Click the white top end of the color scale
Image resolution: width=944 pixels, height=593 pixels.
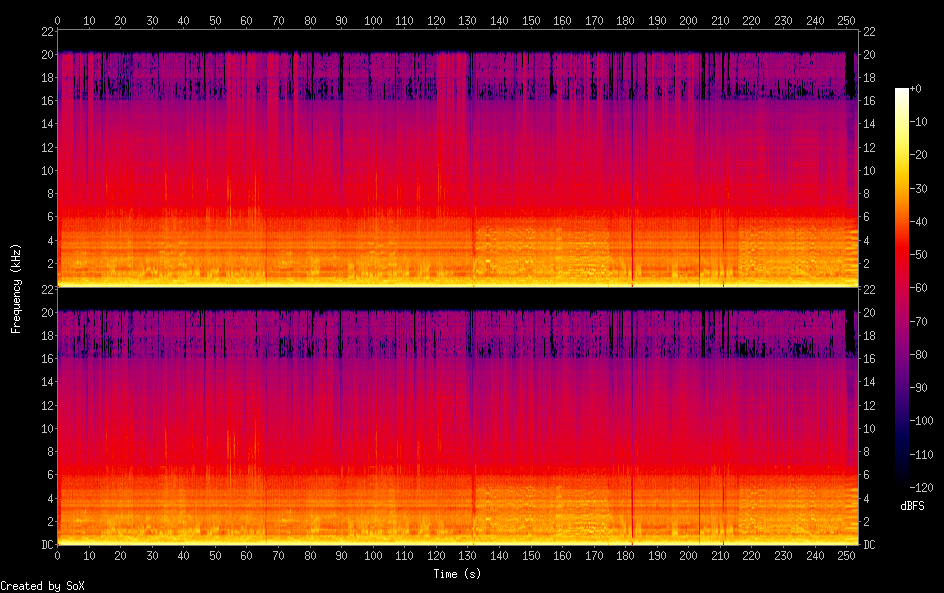[902, 91]
